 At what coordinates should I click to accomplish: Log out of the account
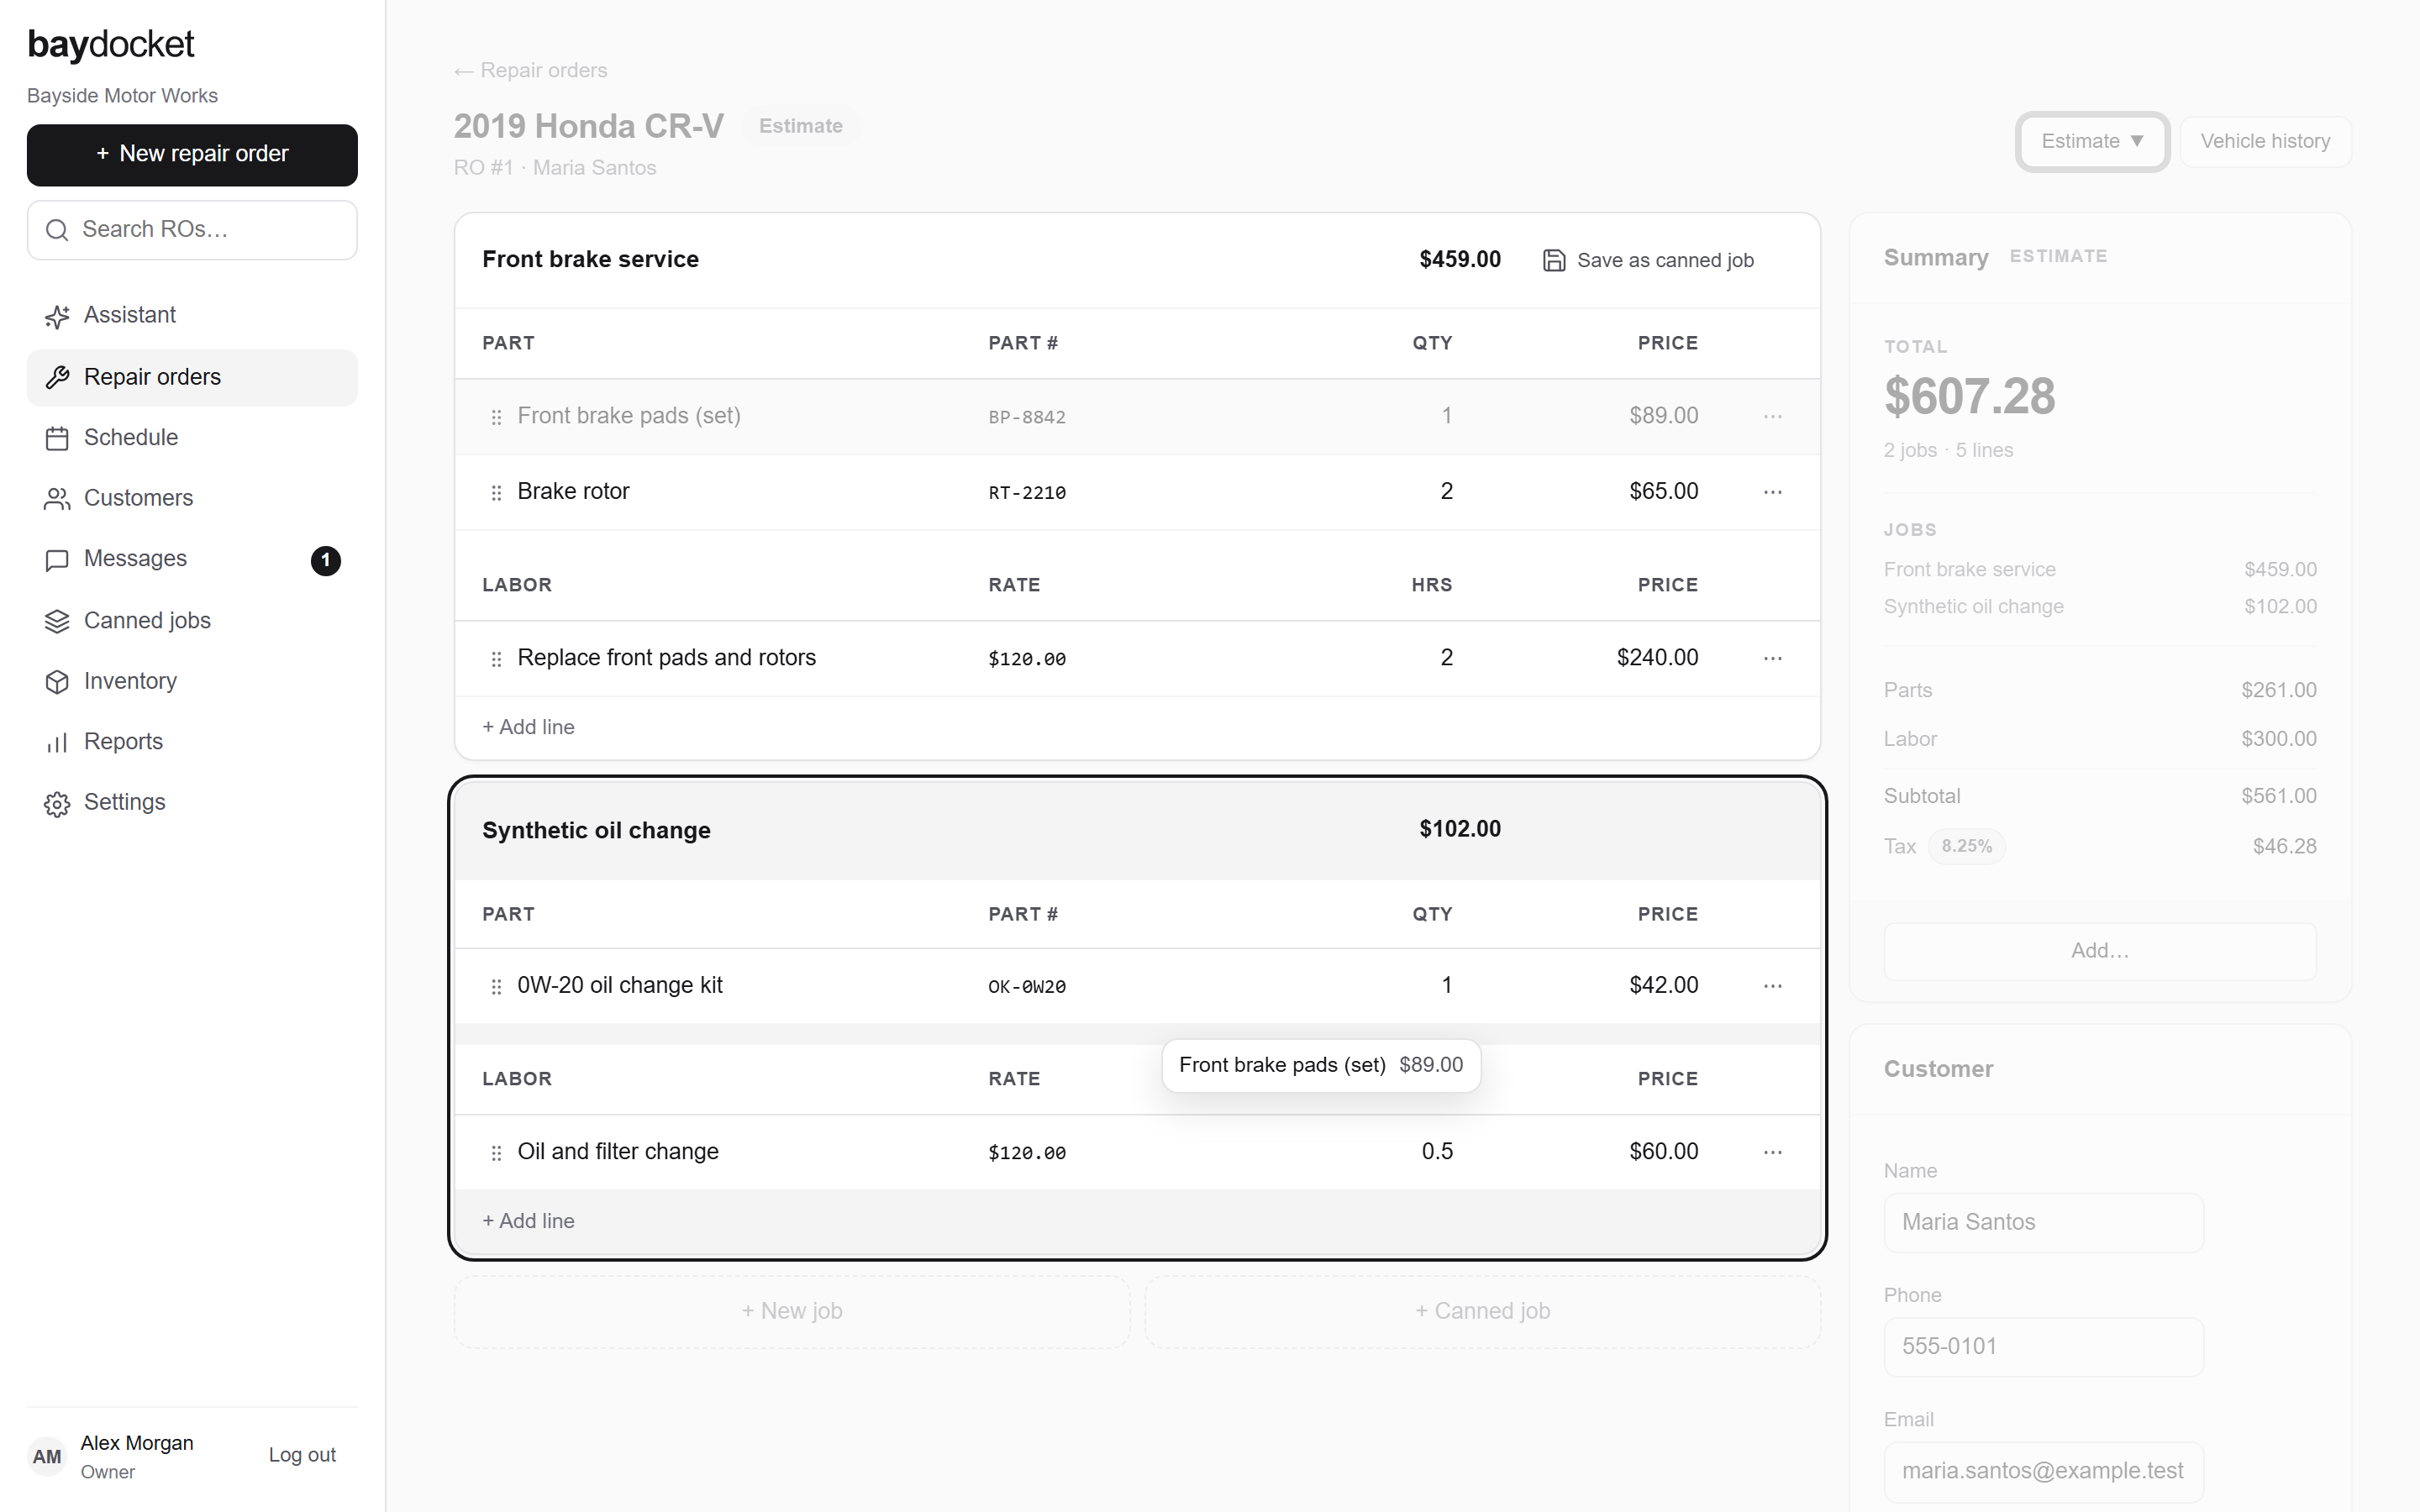pos(302,1456)
